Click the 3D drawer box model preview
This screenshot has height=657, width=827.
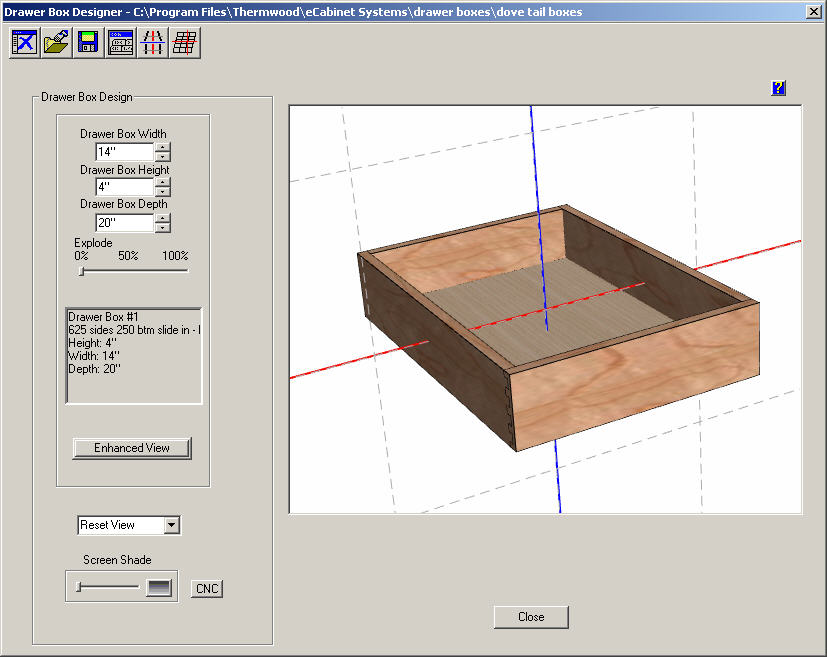tap(559, 327)
